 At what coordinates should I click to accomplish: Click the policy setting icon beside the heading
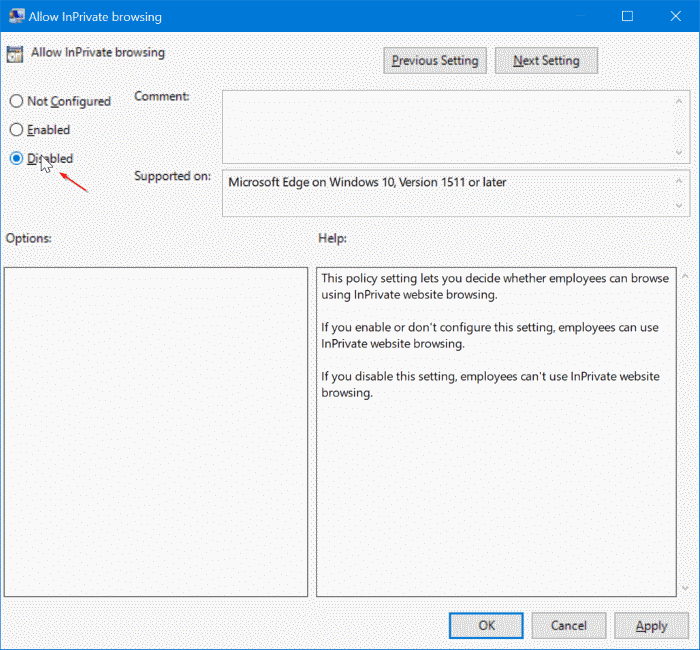point(15,54)
